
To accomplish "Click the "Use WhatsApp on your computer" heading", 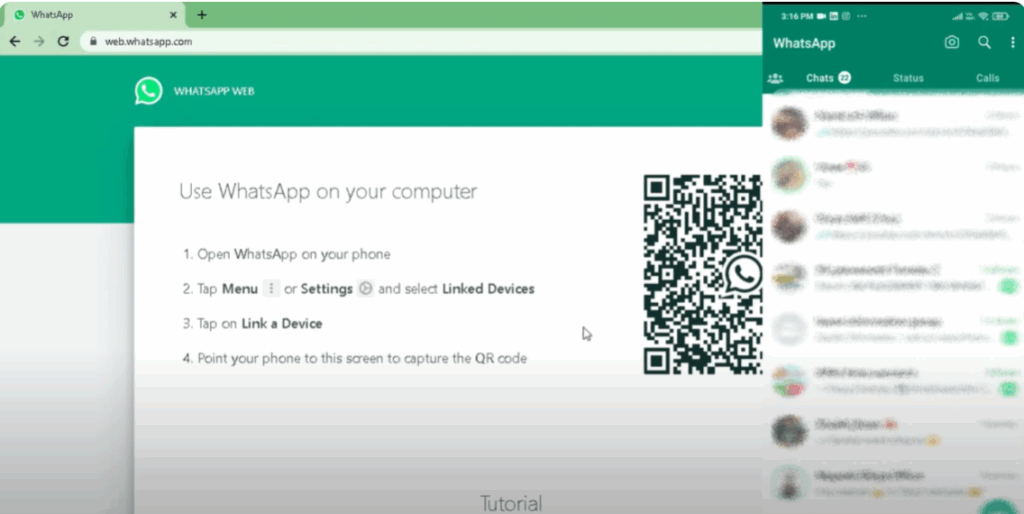I will (x=328, y=191).
